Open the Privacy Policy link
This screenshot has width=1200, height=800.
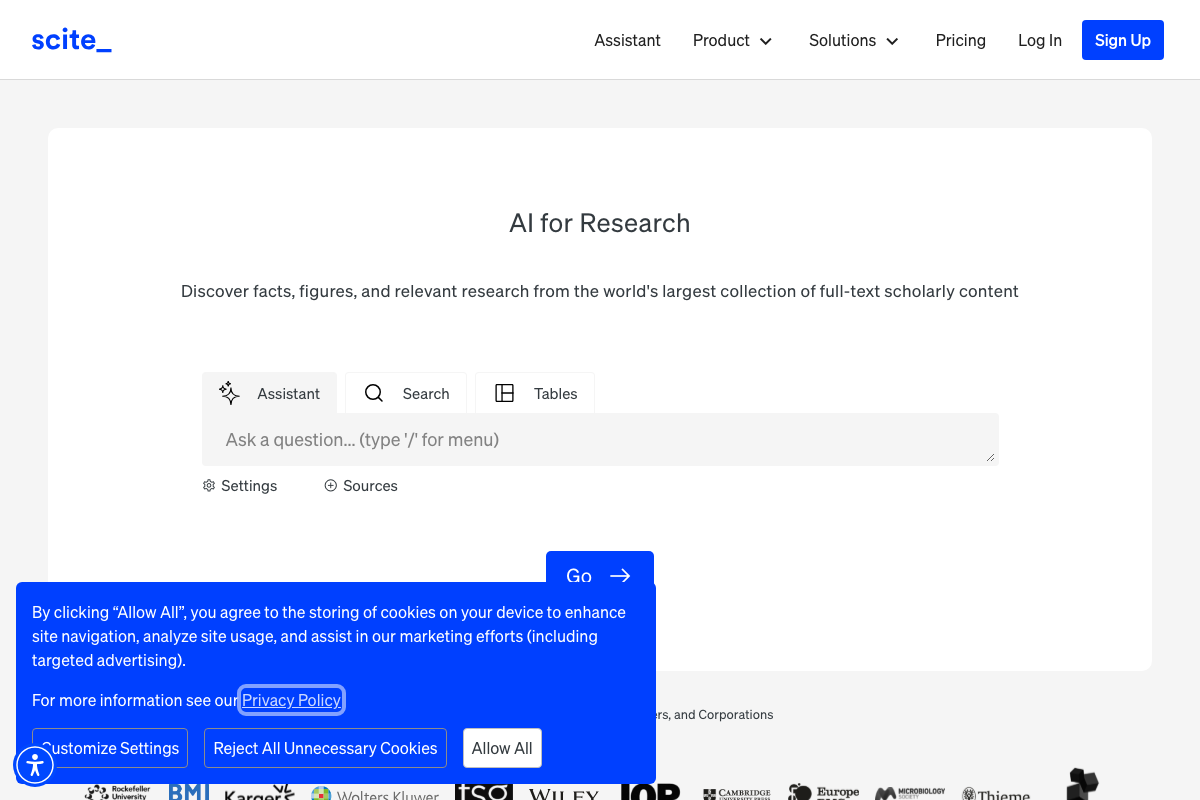point(292,700)
